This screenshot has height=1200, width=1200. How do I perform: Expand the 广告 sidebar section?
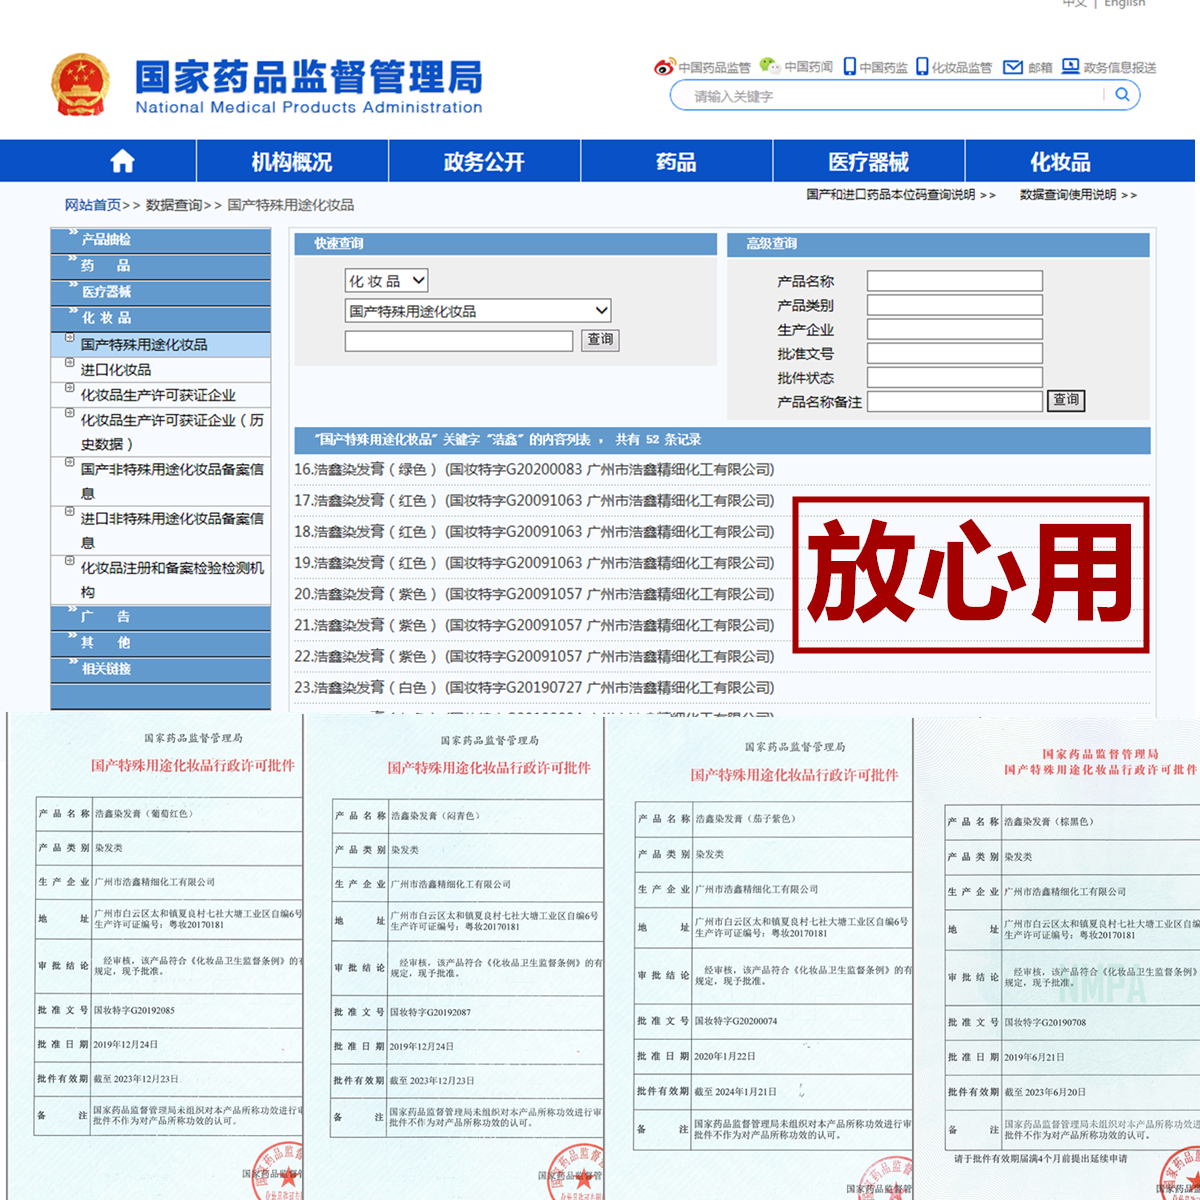click(x=161, y=617)
